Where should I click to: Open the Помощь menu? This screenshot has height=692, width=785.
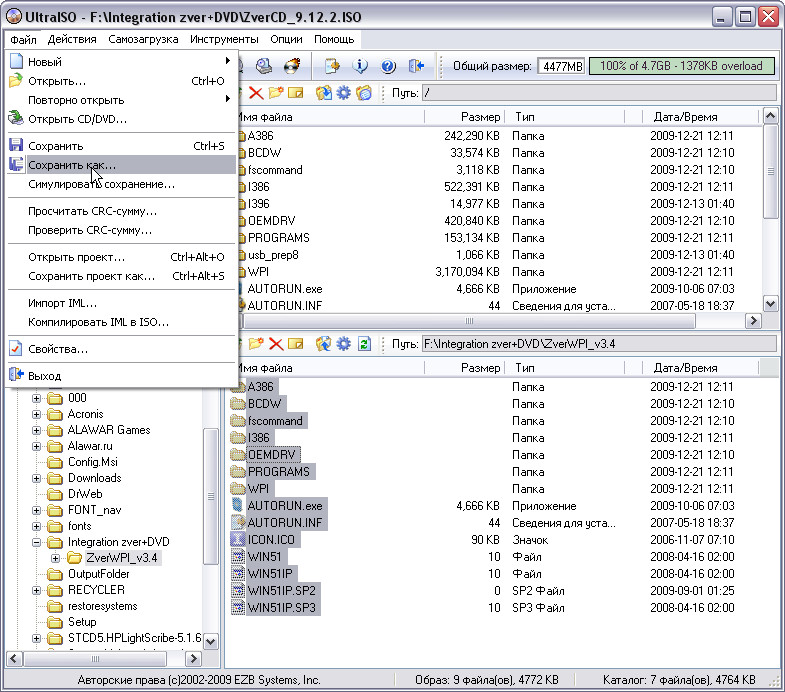point(334,39)
